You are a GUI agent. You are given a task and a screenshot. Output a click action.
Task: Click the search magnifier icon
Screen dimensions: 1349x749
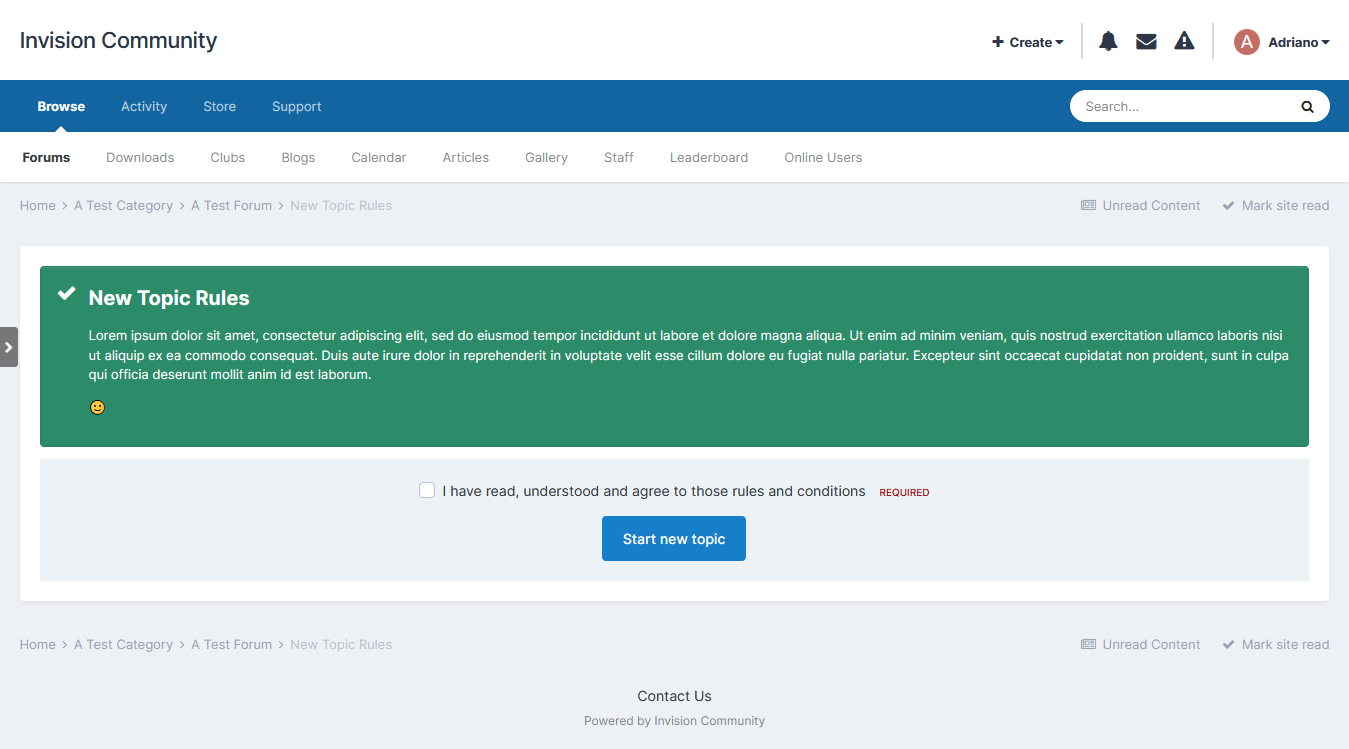[x=1306, y=106]
